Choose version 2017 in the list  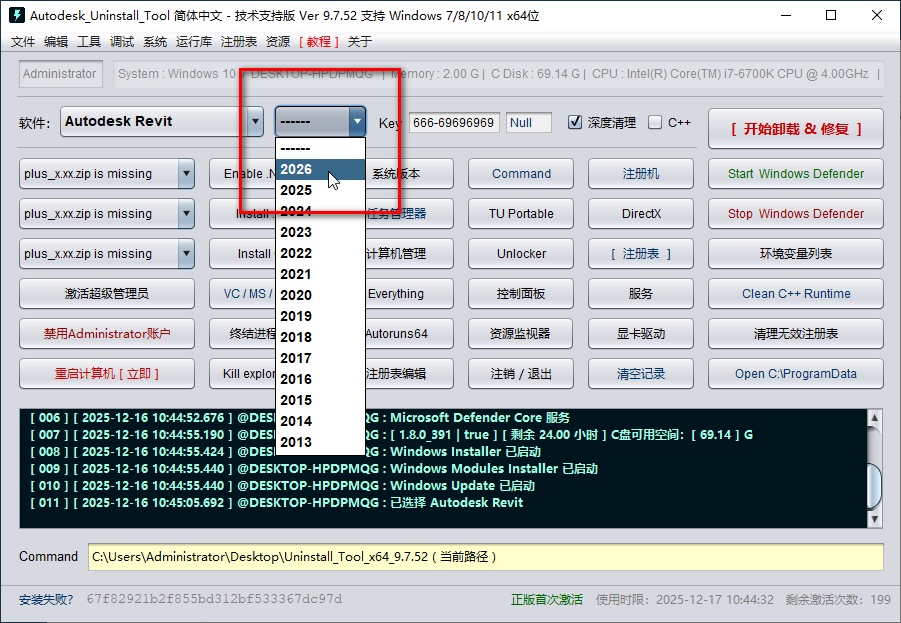tap(320, 358)
